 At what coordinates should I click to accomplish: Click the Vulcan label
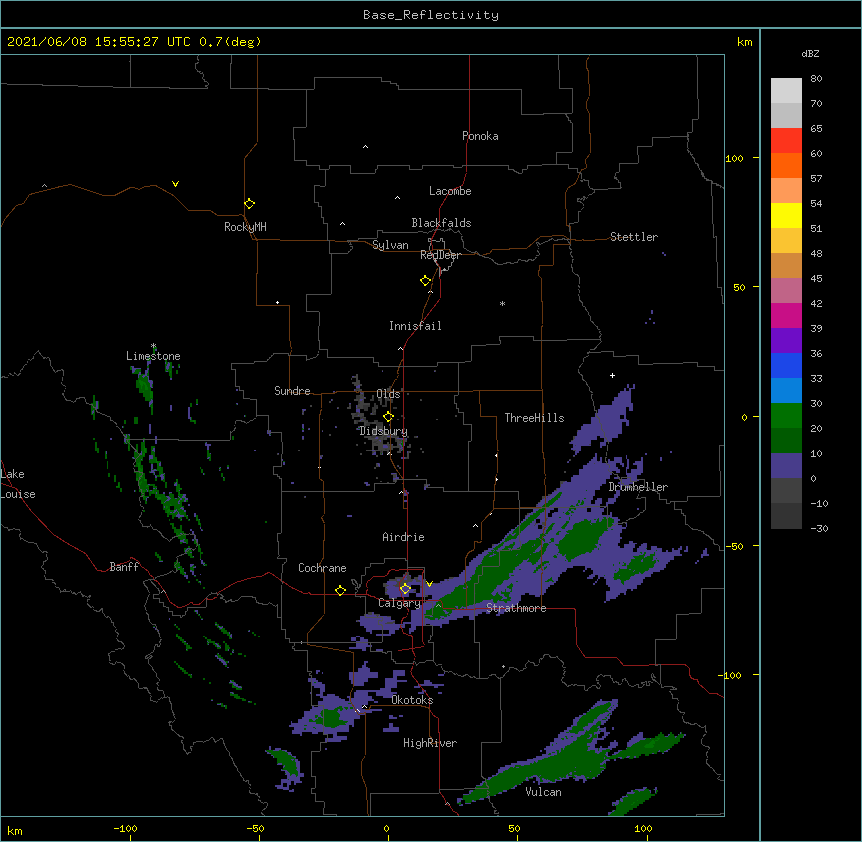(543, 792)
